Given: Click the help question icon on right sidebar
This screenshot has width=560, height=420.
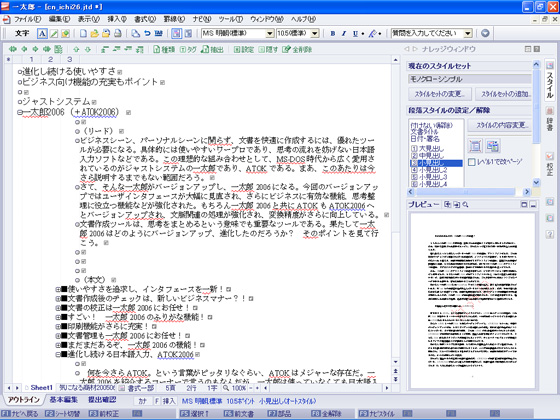Looking at the screenshot, I should tap(550, 234).
